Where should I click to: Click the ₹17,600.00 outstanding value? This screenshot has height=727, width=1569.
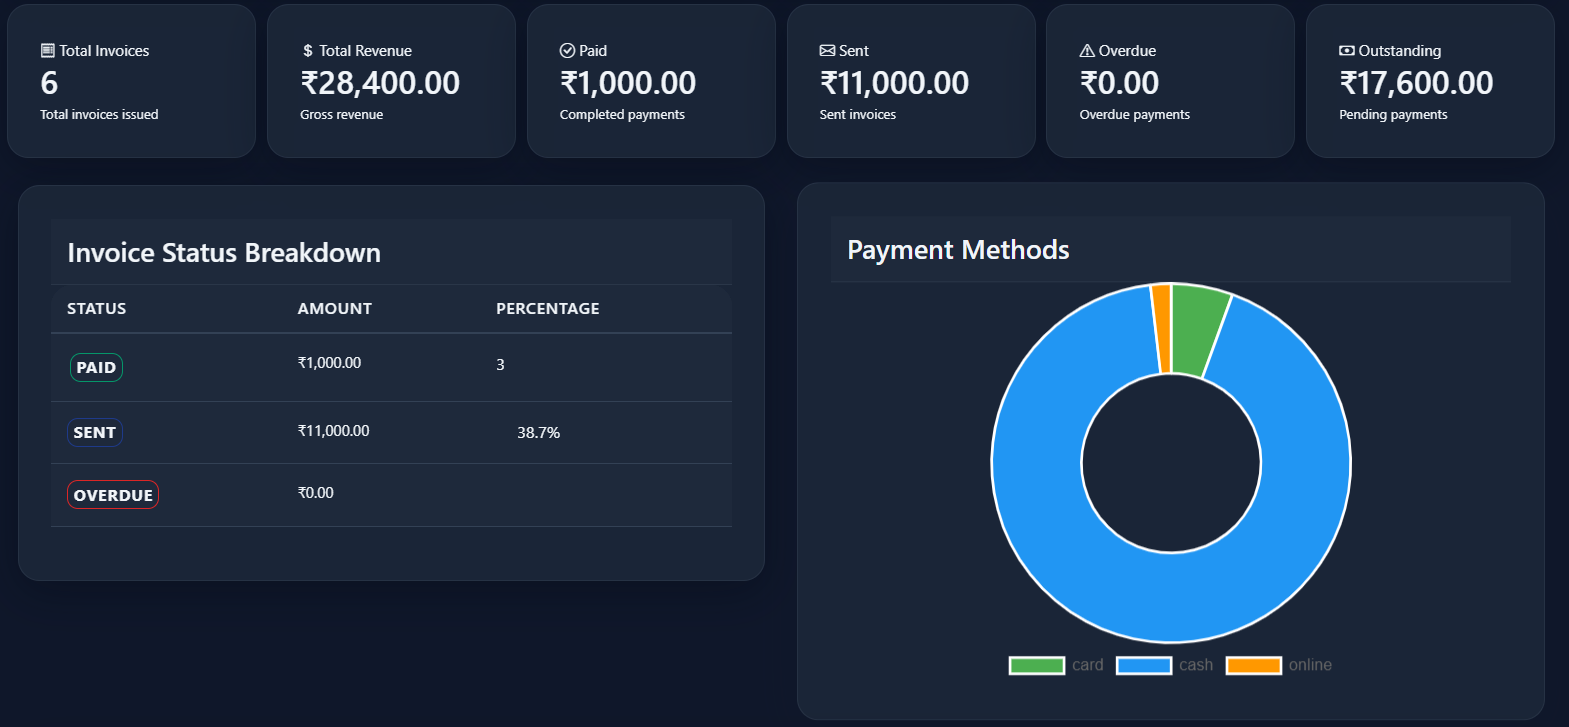click(1416, 83)
